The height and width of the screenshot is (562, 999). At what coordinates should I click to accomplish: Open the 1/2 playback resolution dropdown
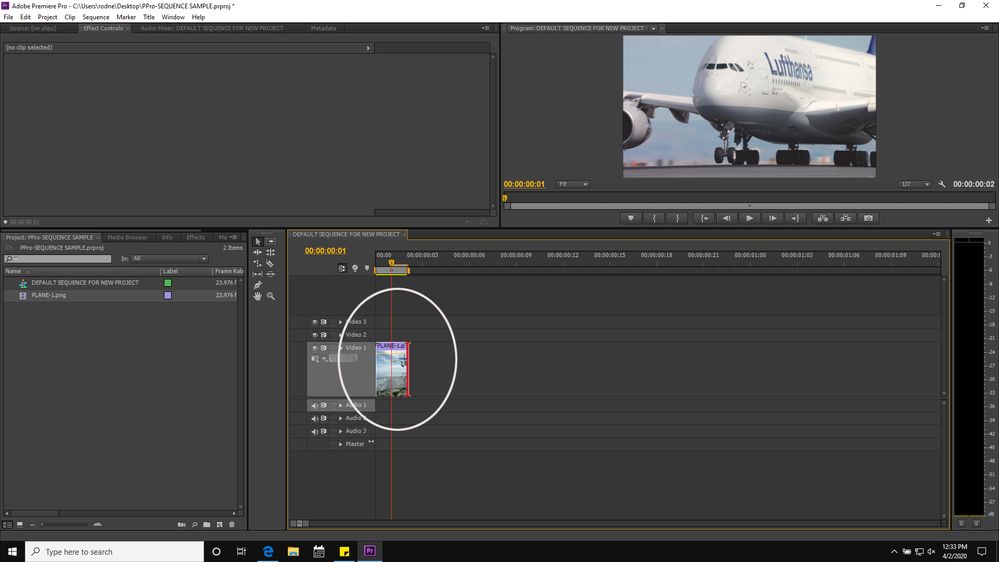click(x=915, y=184)
